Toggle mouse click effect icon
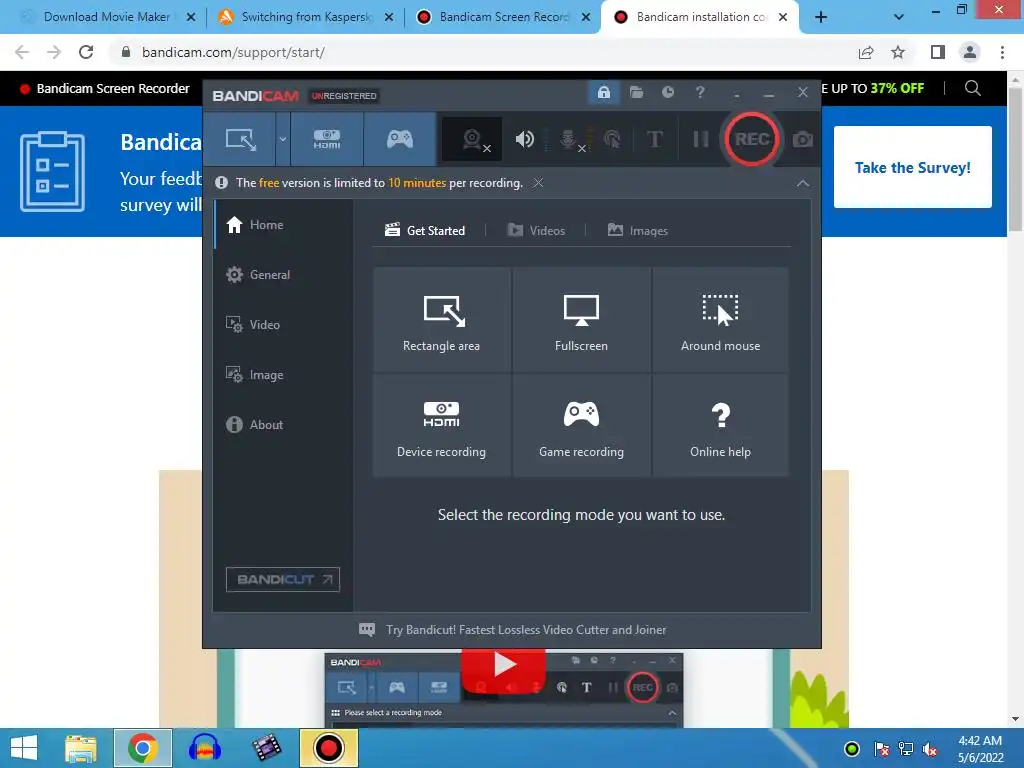Viewport: 1024px width, 768px height. point(612,139)
